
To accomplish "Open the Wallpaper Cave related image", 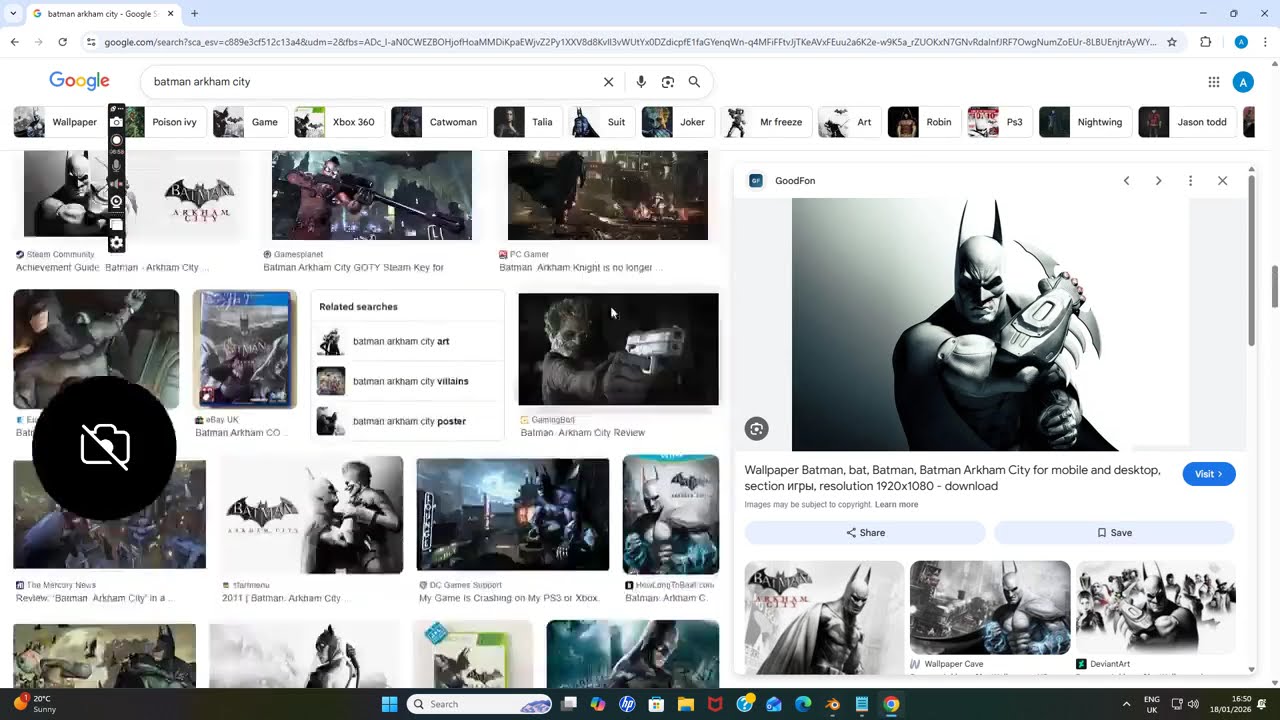I will point(990,608).
